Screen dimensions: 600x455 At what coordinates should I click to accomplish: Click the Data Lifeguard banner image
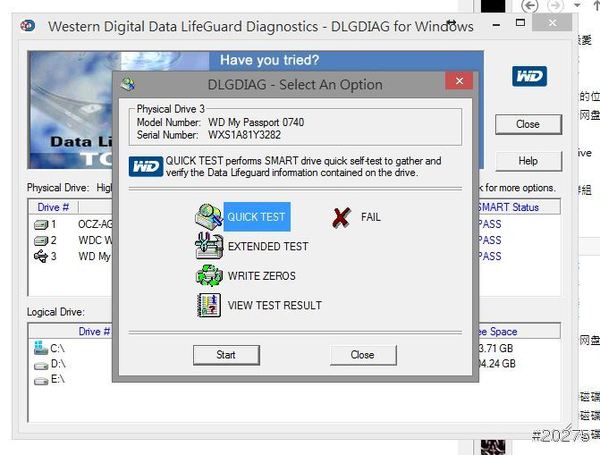click(70, 110)
